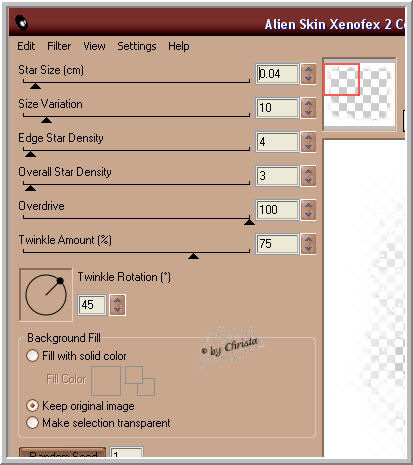The image size is (413, 465).
Task: Click the Random Seed button
Action: pos(63,453)
